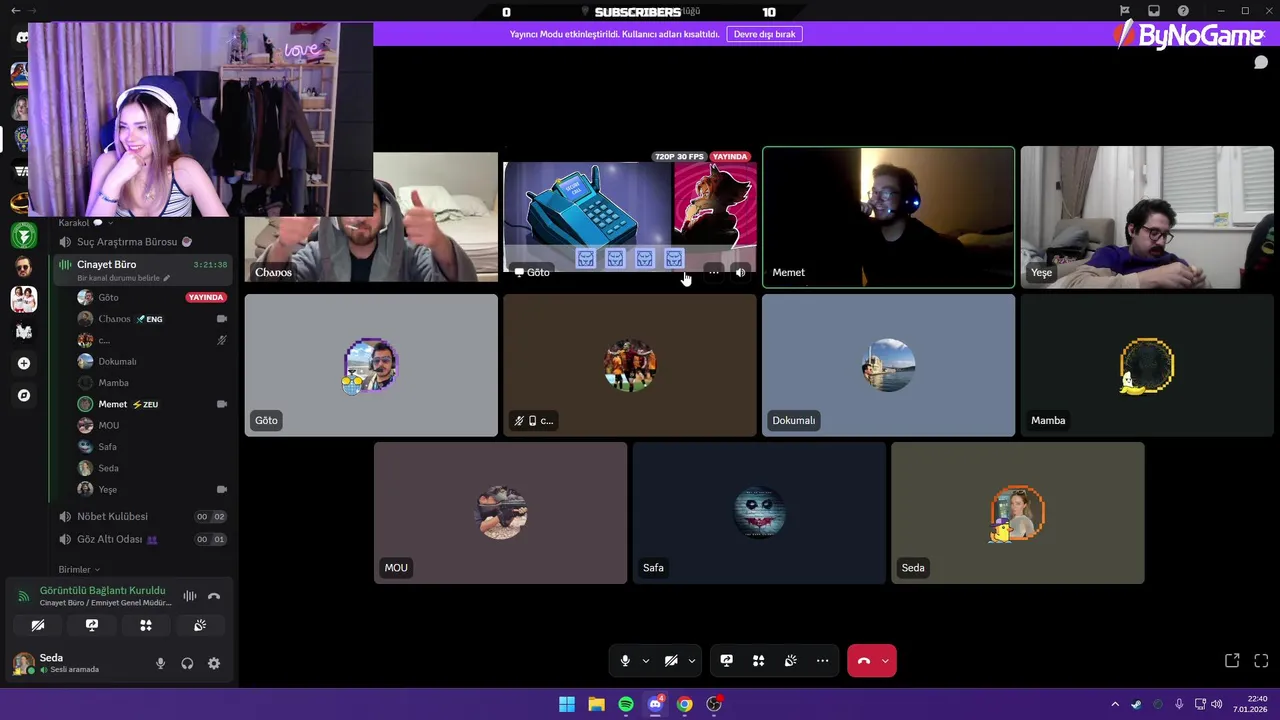Select Mamba in voice member list
Viewport: 1280px width, 720px height.
click(152, 383)
